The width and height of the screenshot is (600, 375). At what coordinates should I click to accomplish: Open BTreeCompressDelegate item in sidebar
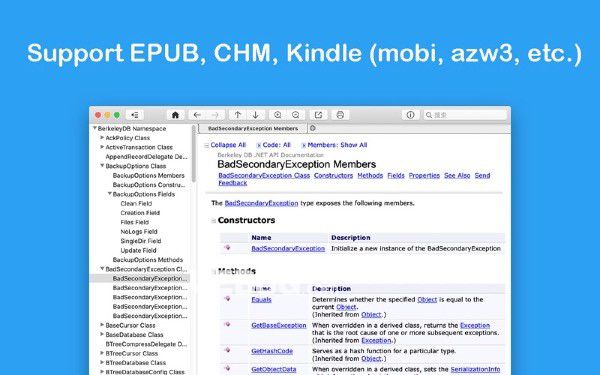pyautogui.click(x=146, y=344)
